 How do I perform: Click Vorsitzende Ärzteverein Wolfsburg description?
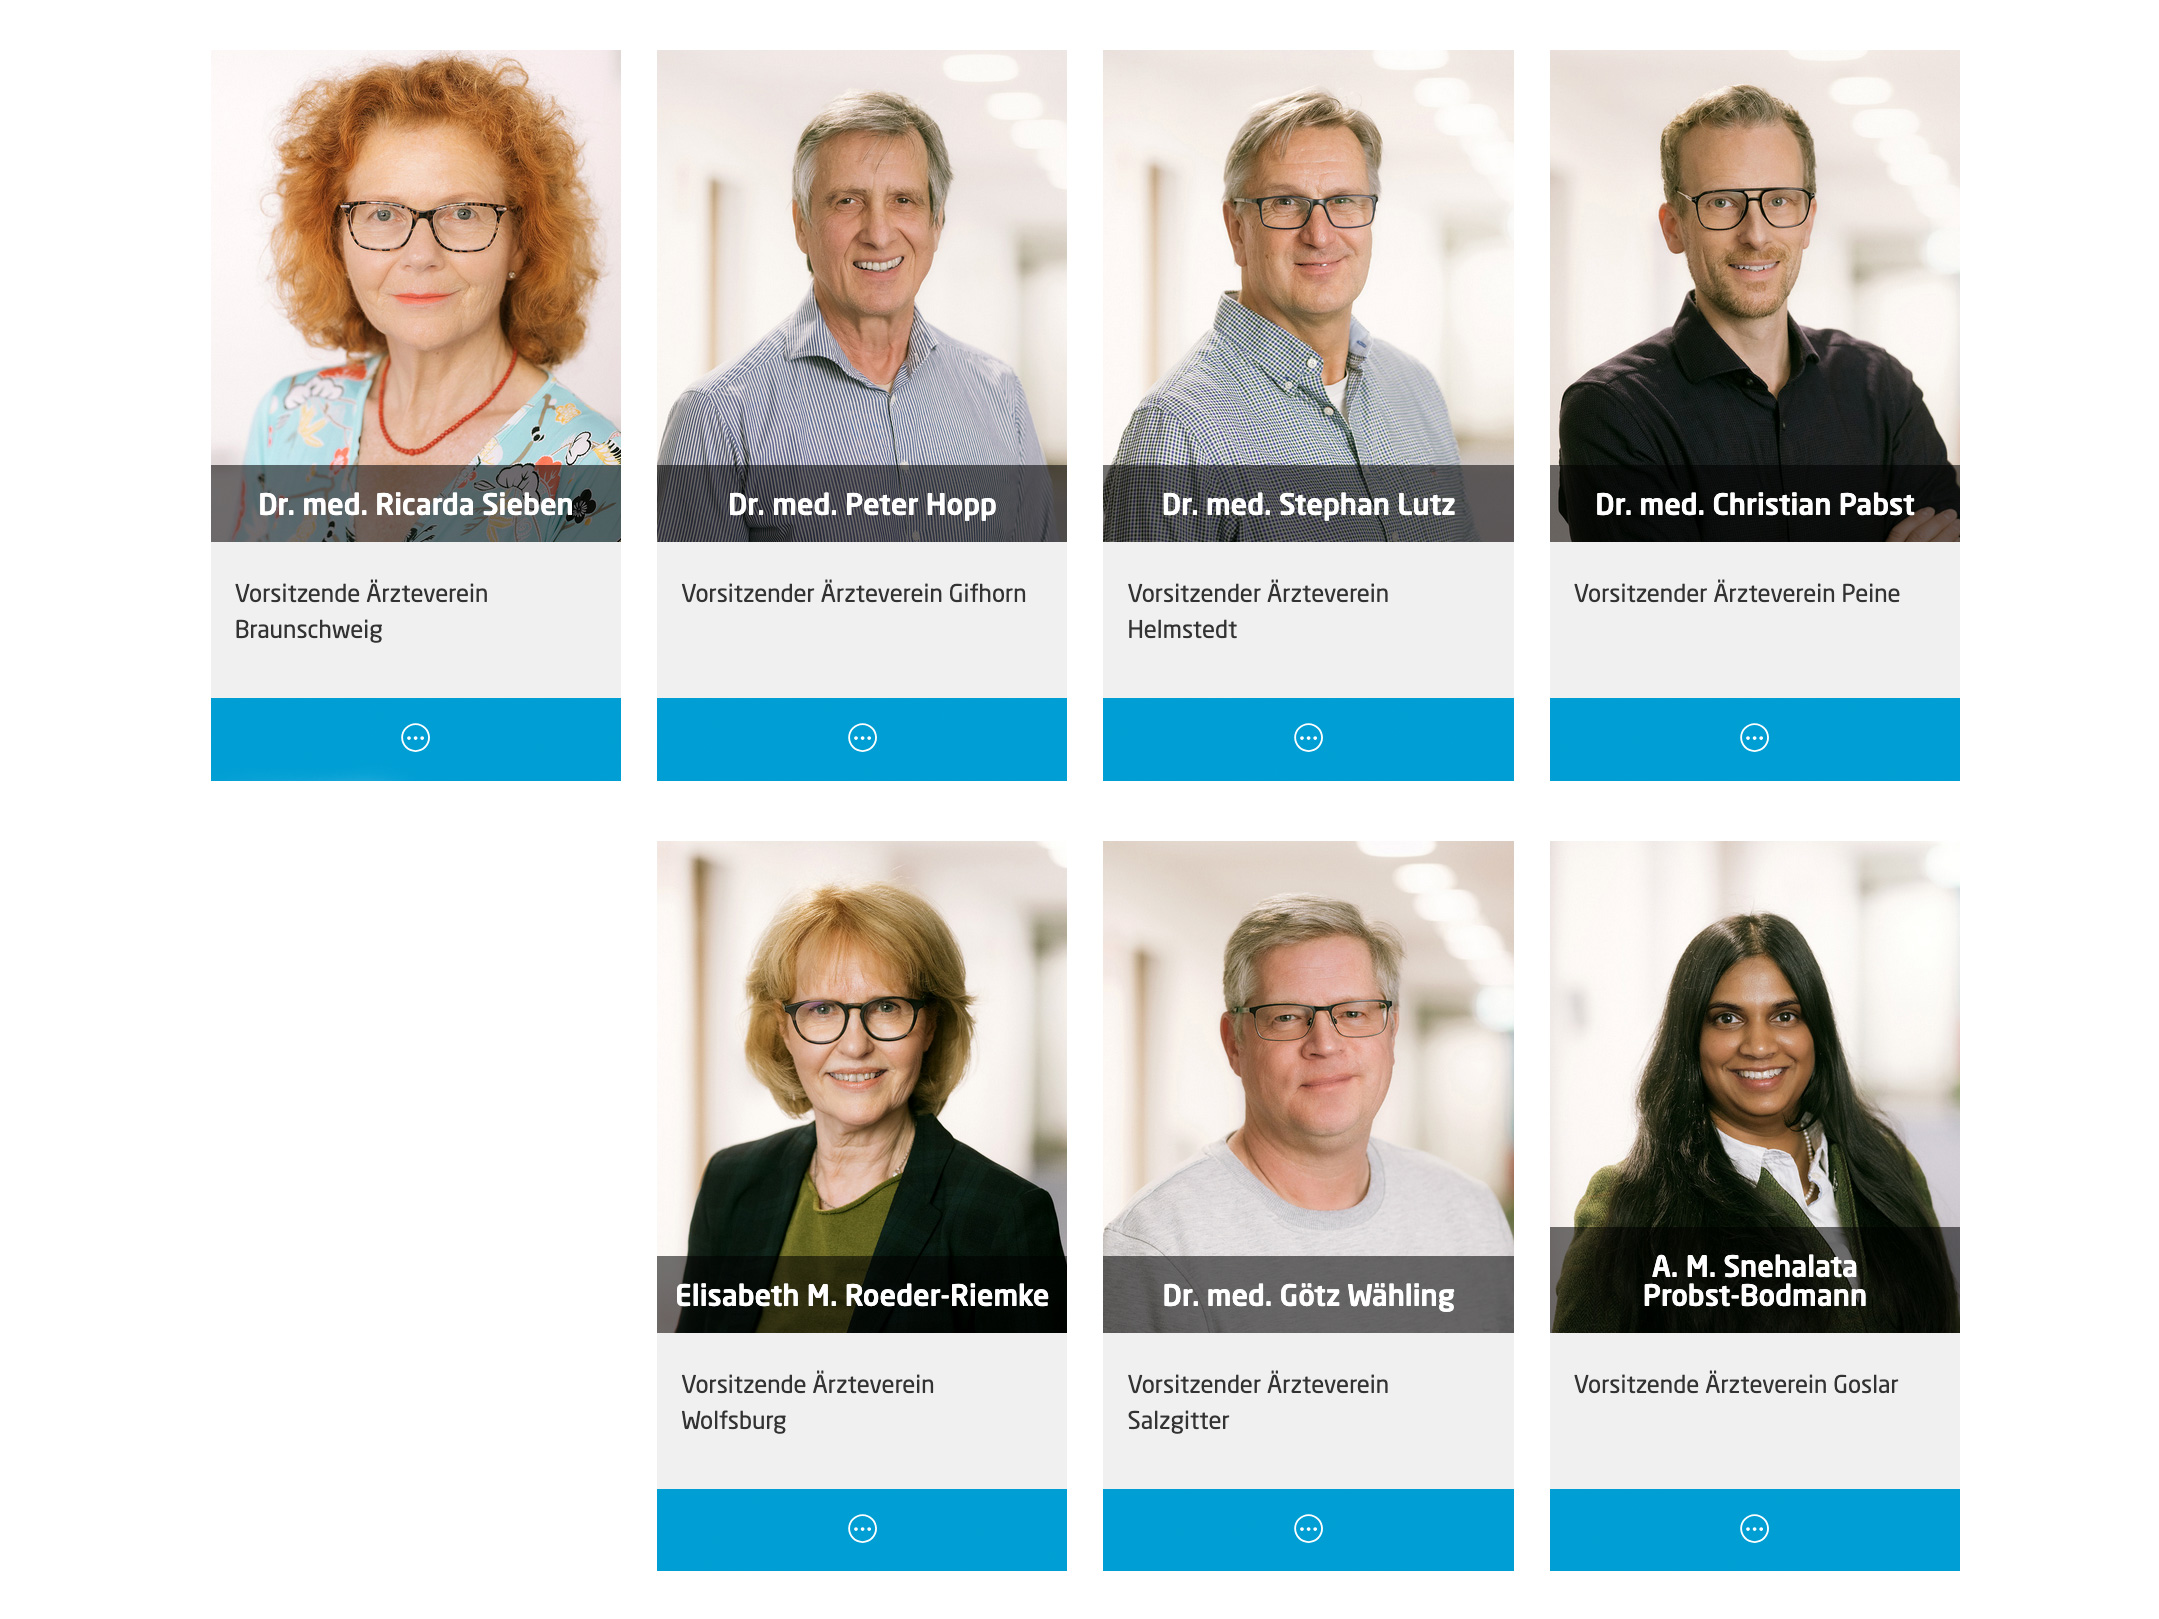tap(807, 1402)
